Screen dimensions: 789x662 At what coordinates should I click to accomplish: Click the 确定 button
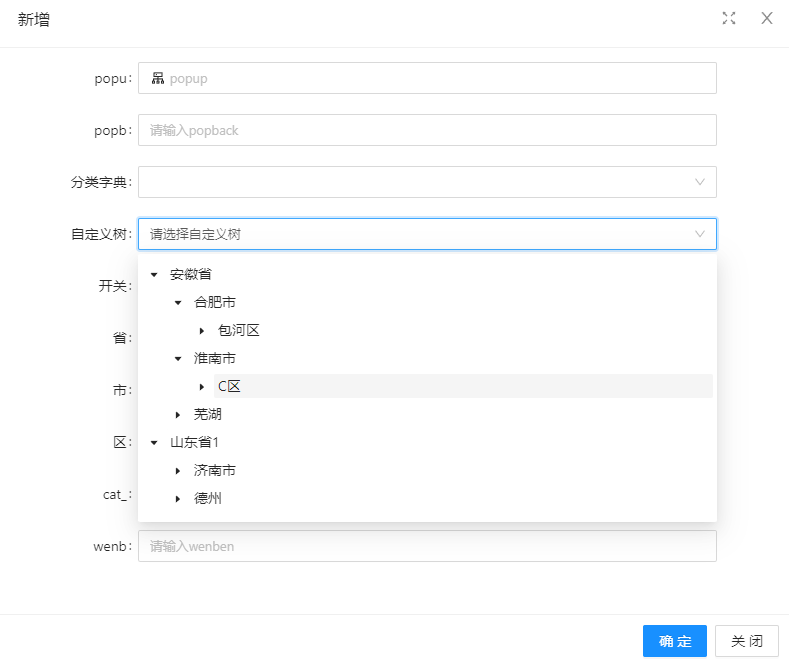(675, 641)
